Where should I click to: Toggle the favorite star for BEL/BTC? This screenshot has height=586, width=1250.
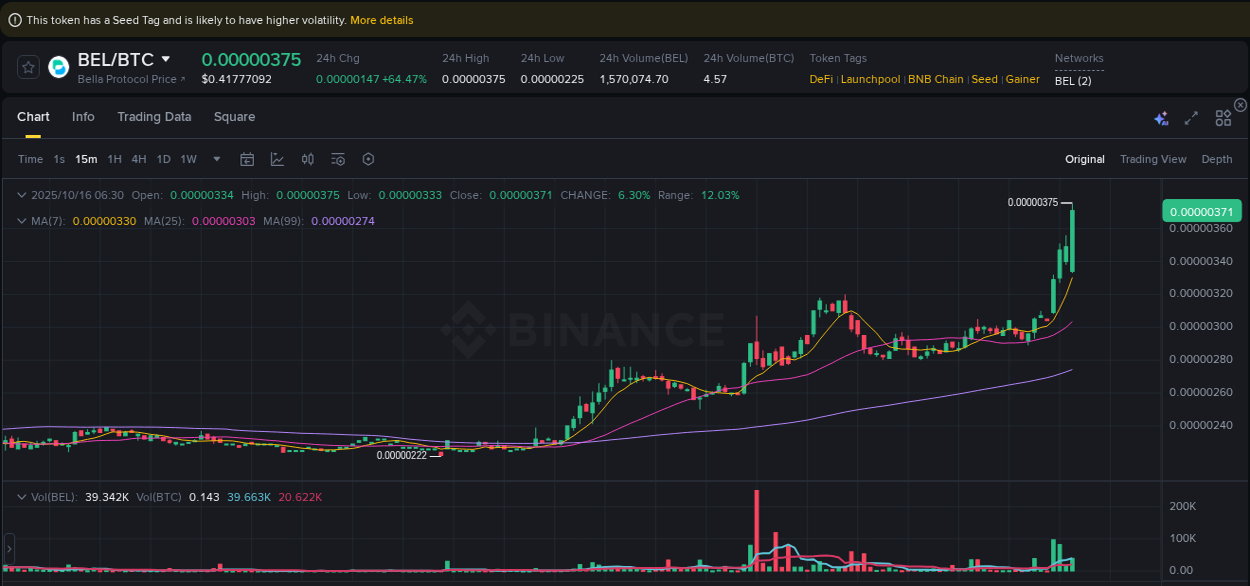click(28, 67)
